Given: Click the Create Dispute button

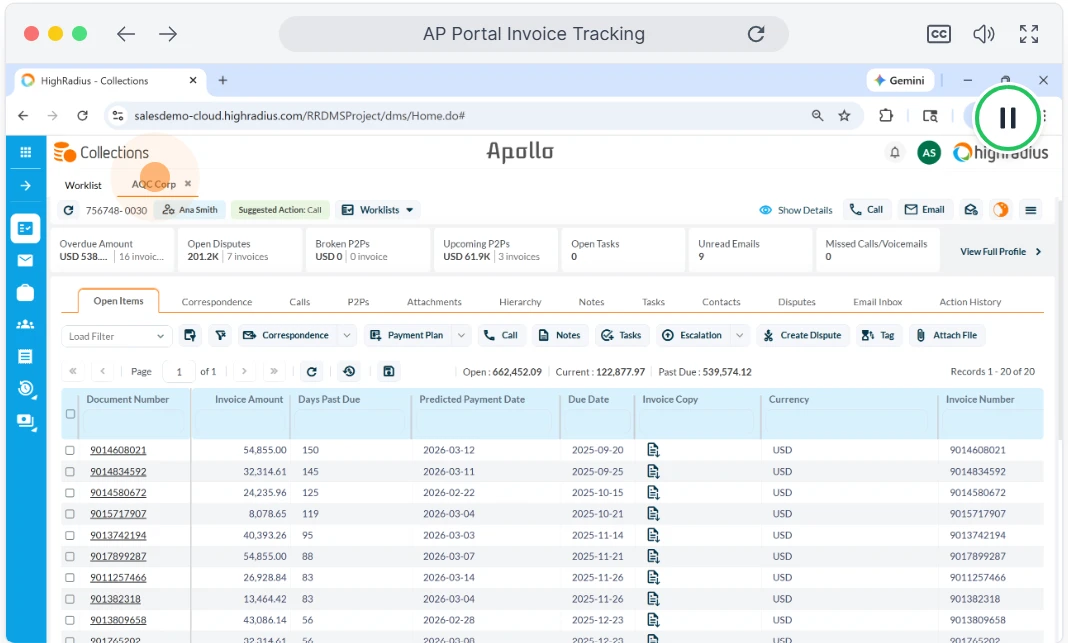Looking at the screenshot, I should pyautogui.click(x=803, y=335).
